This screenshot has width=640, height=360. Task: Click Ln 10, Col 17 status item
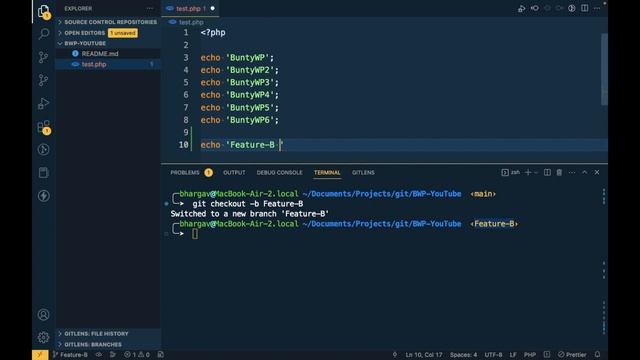click(424, 355)
